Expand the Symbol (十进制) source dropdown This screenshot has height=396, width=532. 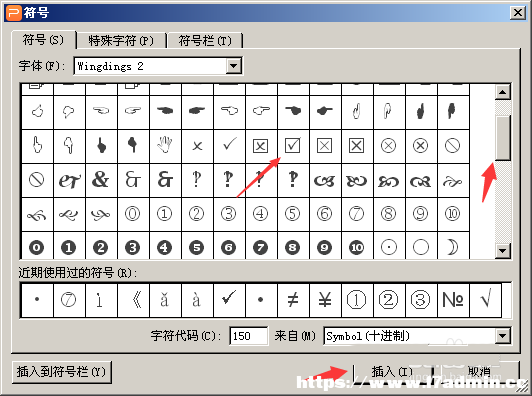tap(503, 336)
